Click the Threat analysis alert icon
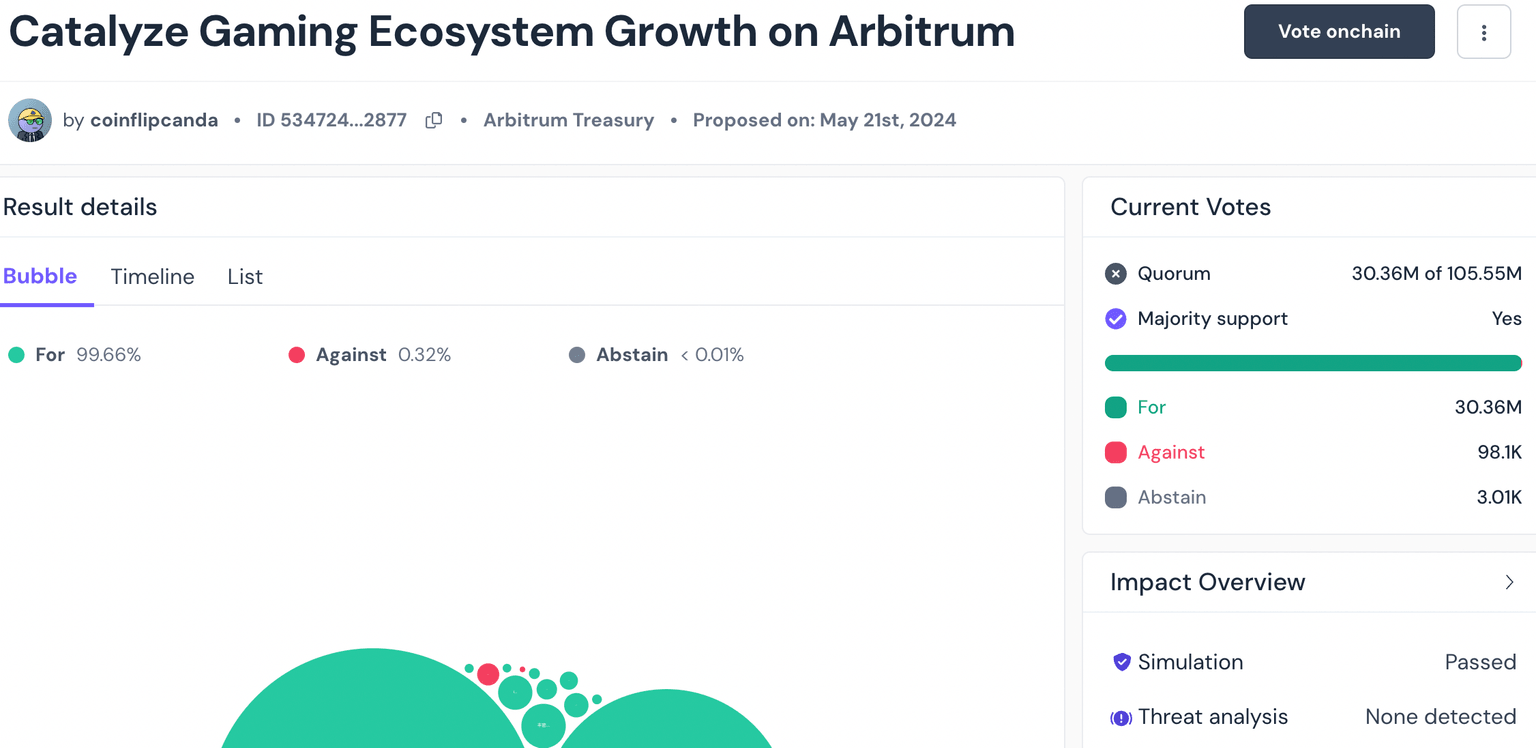 coord(1121,717)
